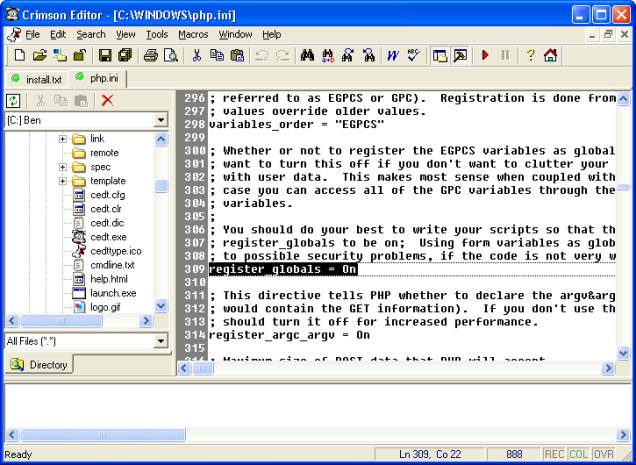Open the All Files (*.*) filter dropdown
The image size is (636, 465).
tap(161, 341)
